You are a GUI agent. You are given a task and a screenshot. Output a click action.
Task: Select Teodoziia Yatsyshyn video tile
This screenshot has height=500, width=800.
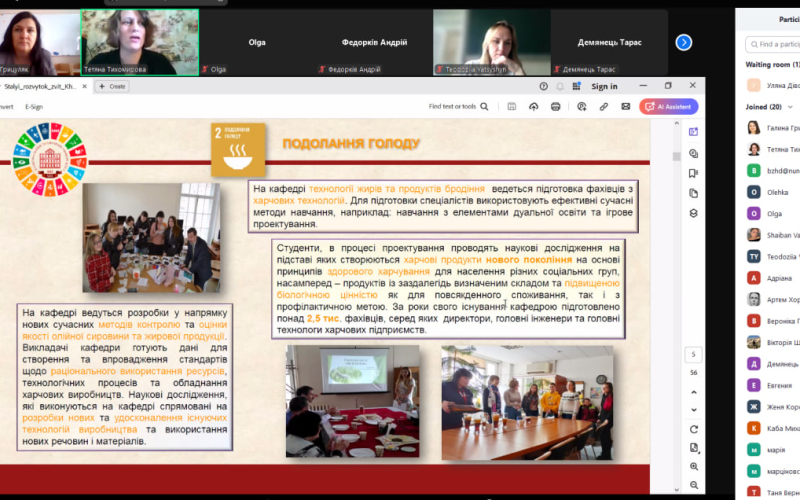click(492, 42)
